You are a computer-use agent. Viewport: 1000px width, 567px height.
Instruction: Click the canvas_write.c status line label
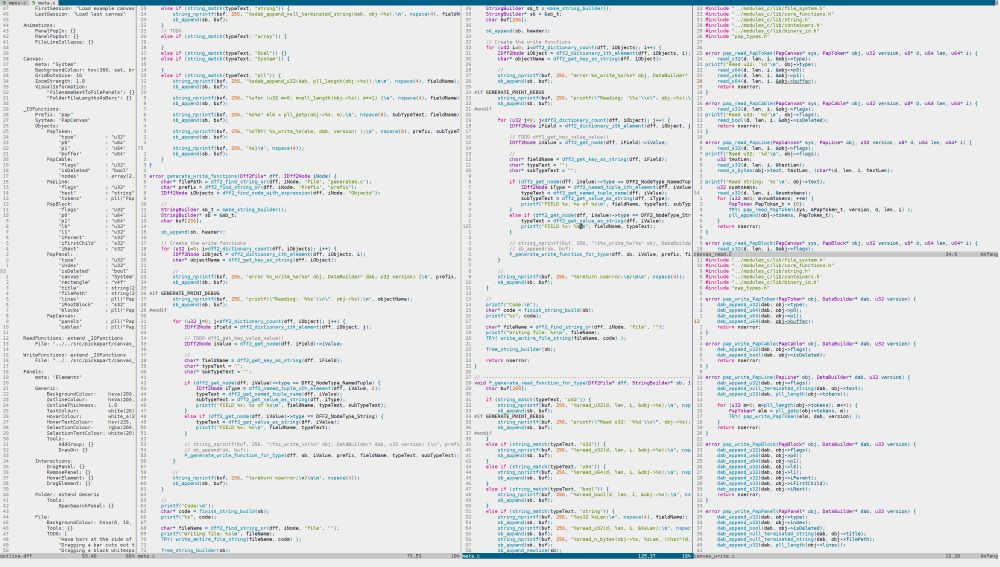click(x=713, y=556)
